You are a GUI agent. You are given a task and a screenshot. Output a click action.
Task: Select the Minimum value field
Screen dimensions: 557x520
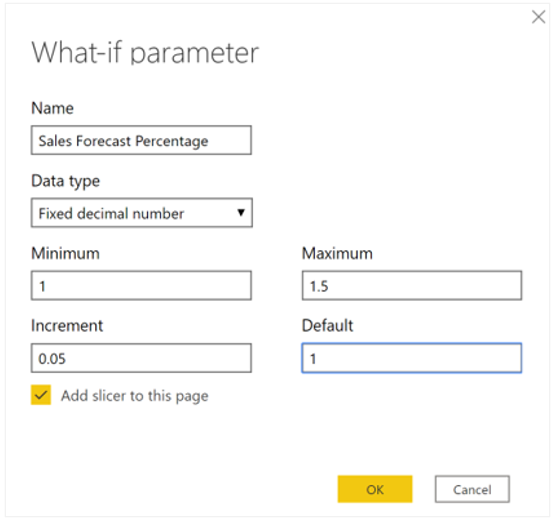(x=141, y=286)
